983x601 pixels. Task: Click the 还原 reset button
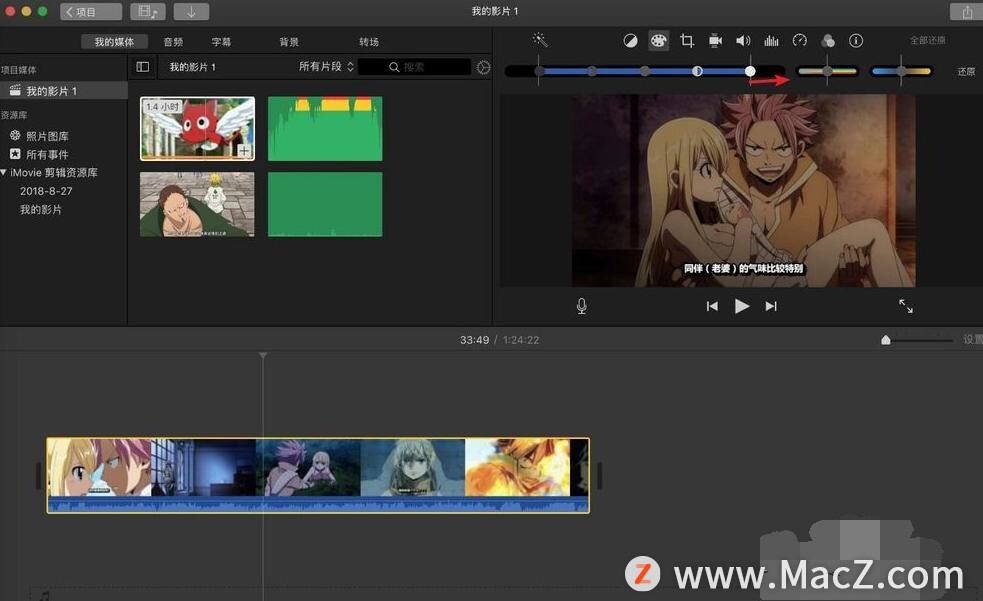(966, 71)
